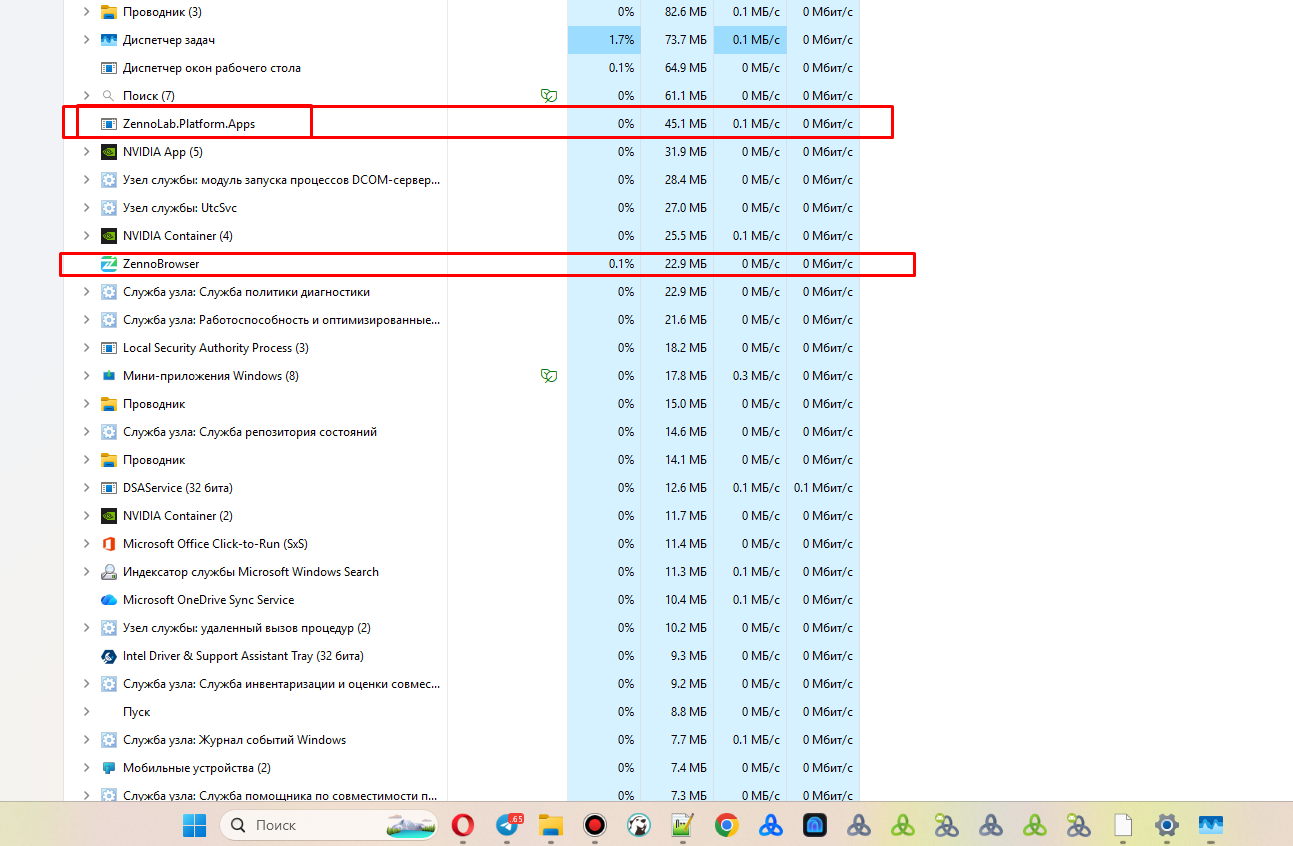Select Служба узла: Служба репозитория состояний row
This screenshot has width=1293, height=846.
click(x=461, y=432)
